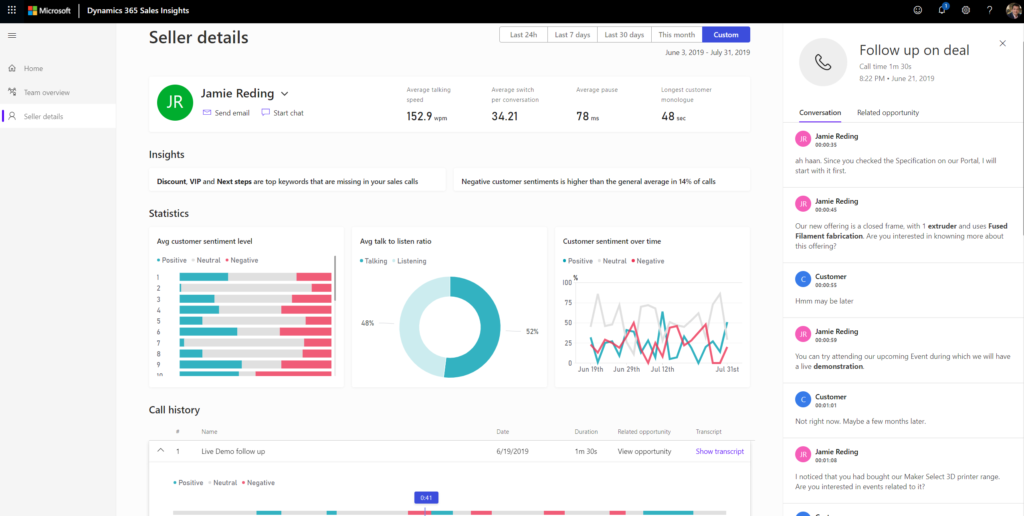1024x516 pixels.
Task: Collapse the left navigation hamburger menu
Action: point(12,36)
